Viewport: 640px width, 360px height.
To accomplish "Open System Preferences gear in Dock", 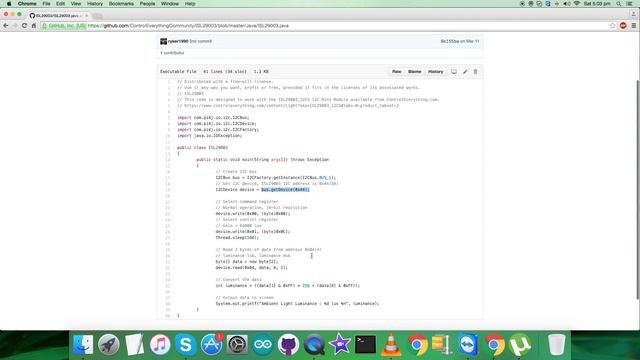I will point(237,344).
